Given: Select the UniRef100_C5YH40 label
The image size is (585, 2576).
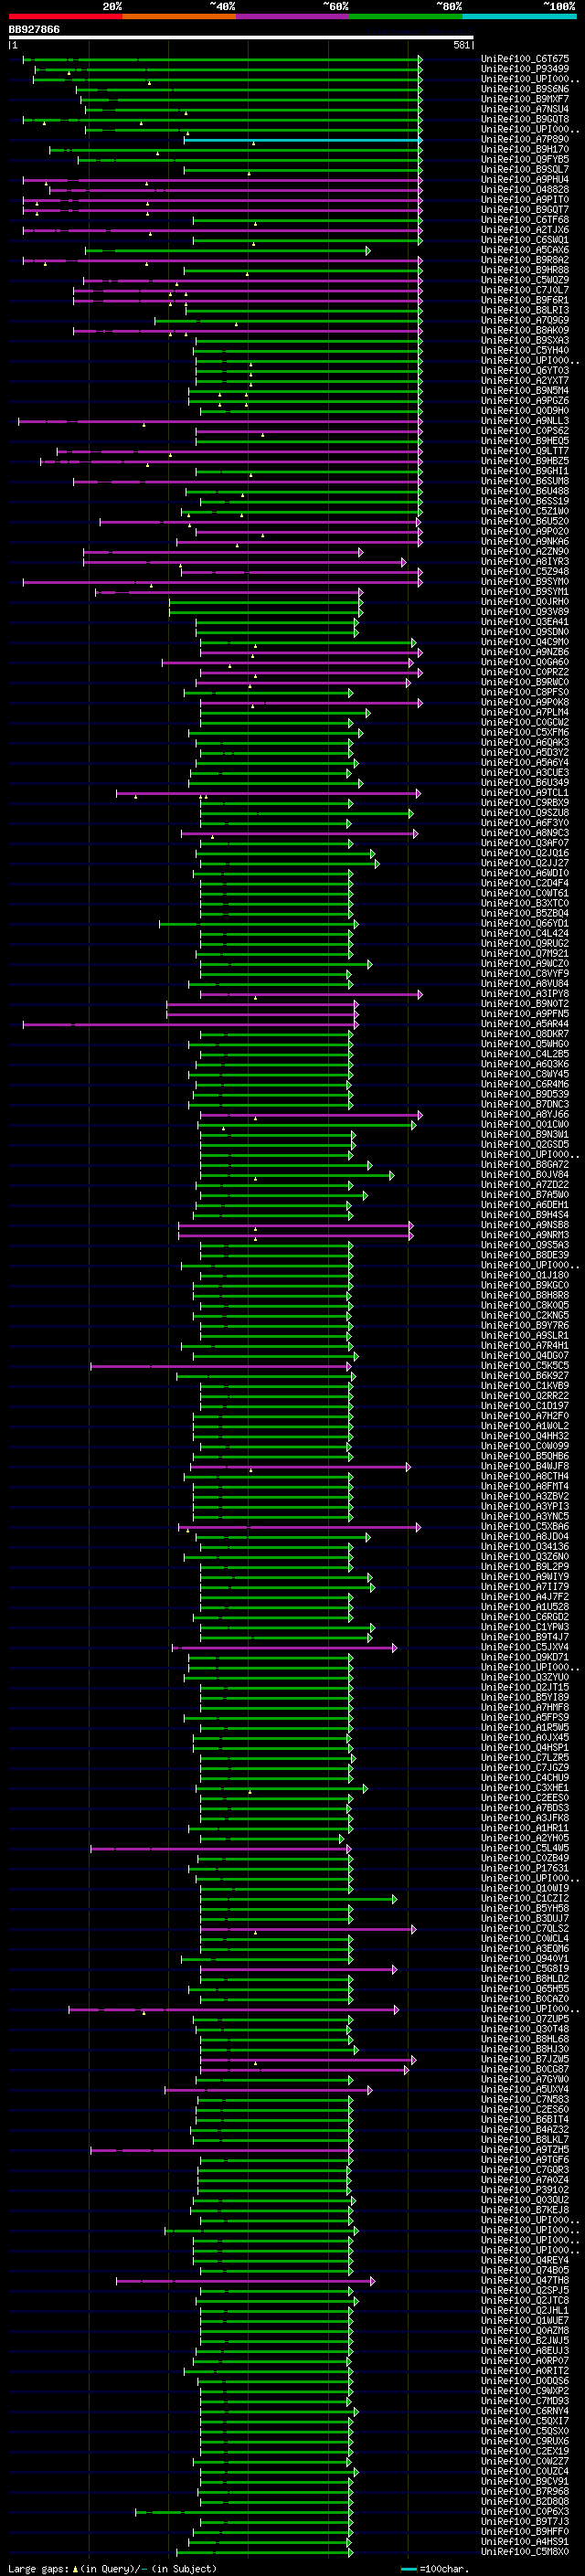Looking at the screenshot, I should click(x=525, y=350).
